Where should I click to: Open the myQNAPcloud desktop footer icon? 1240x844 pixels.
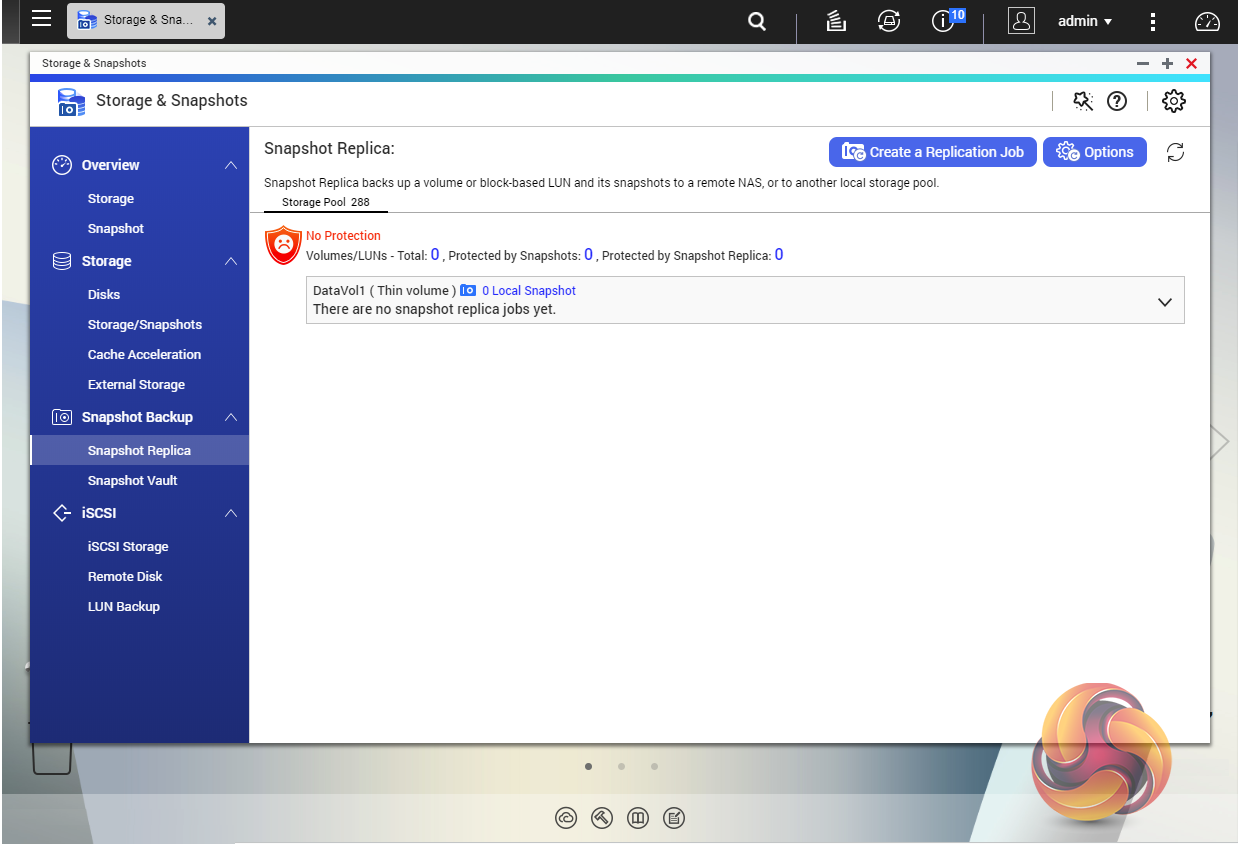click(x=566, y=818)
